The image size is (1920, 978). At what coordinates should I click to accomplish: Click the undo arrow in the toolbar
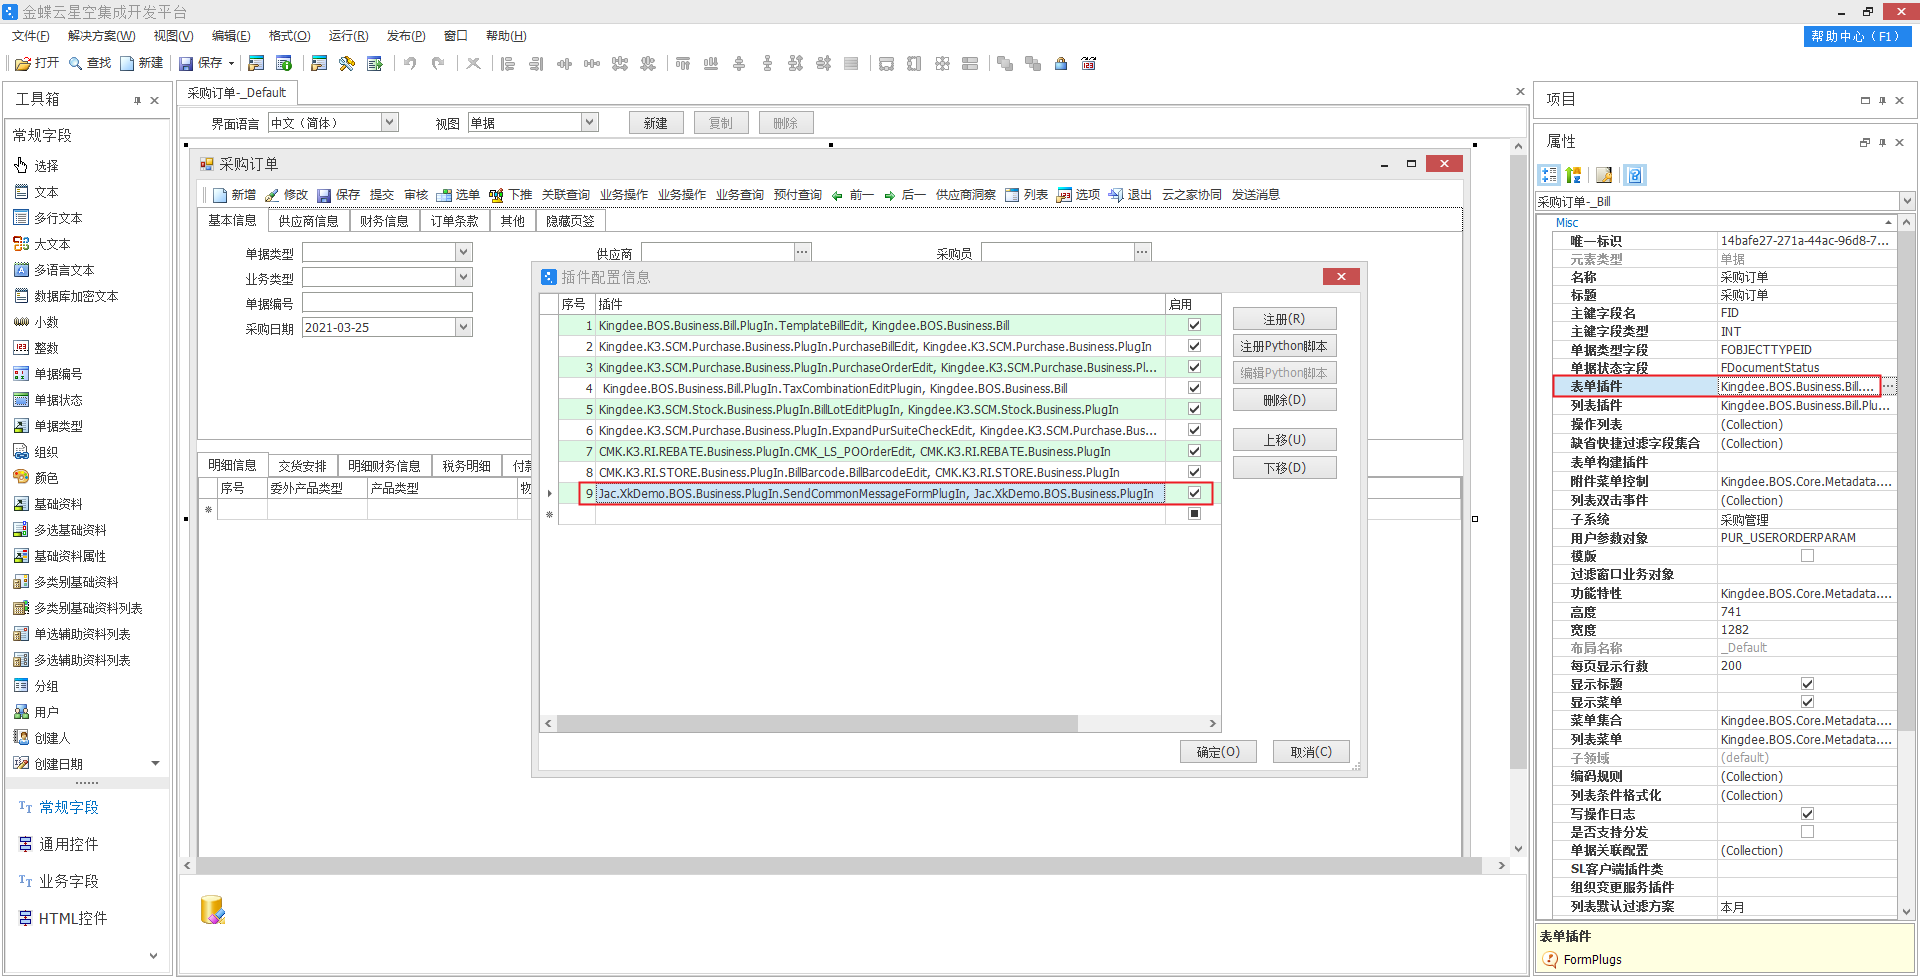[x=410, y=63]
